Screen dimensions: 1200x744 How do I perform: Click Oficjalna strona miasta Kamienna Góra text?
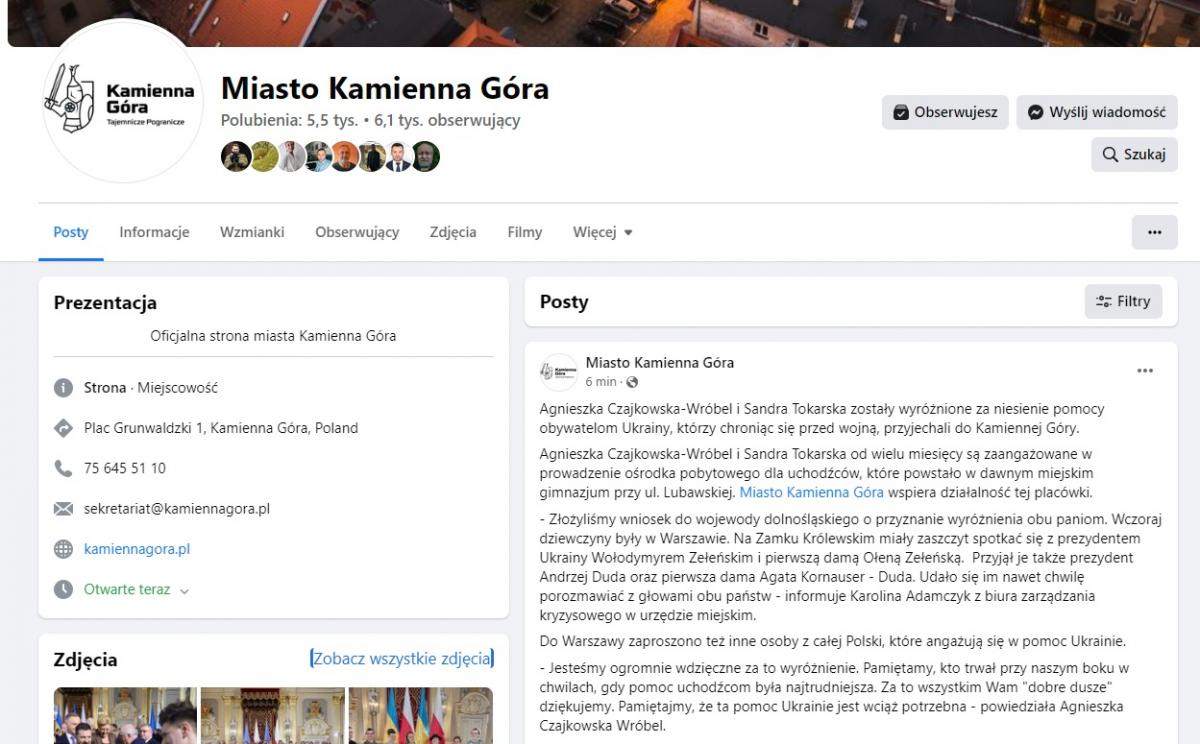click(273, 336)
